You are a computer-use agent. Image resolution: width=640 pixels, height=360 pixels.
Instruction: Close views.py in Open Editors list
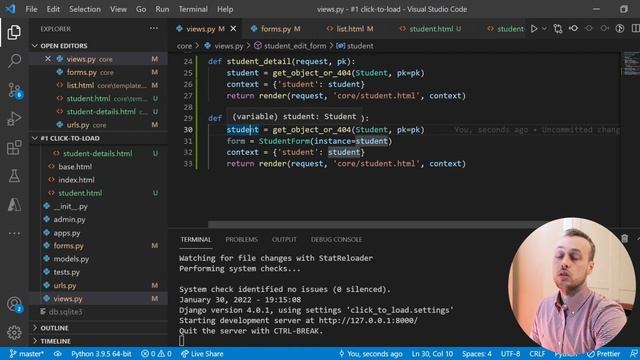click(48, 59)
